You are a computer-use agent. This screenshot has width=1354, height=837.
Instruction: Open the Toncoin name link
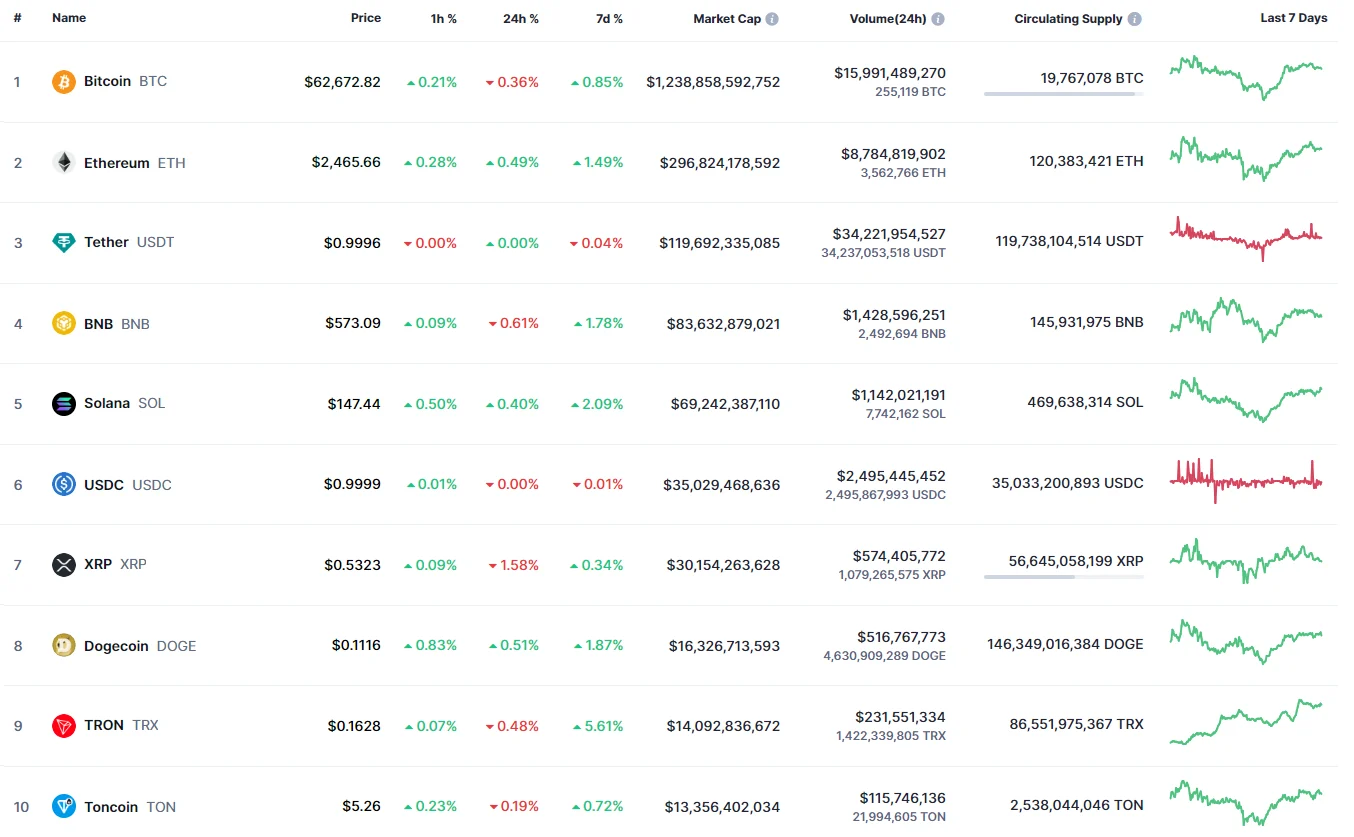point(111,807)
